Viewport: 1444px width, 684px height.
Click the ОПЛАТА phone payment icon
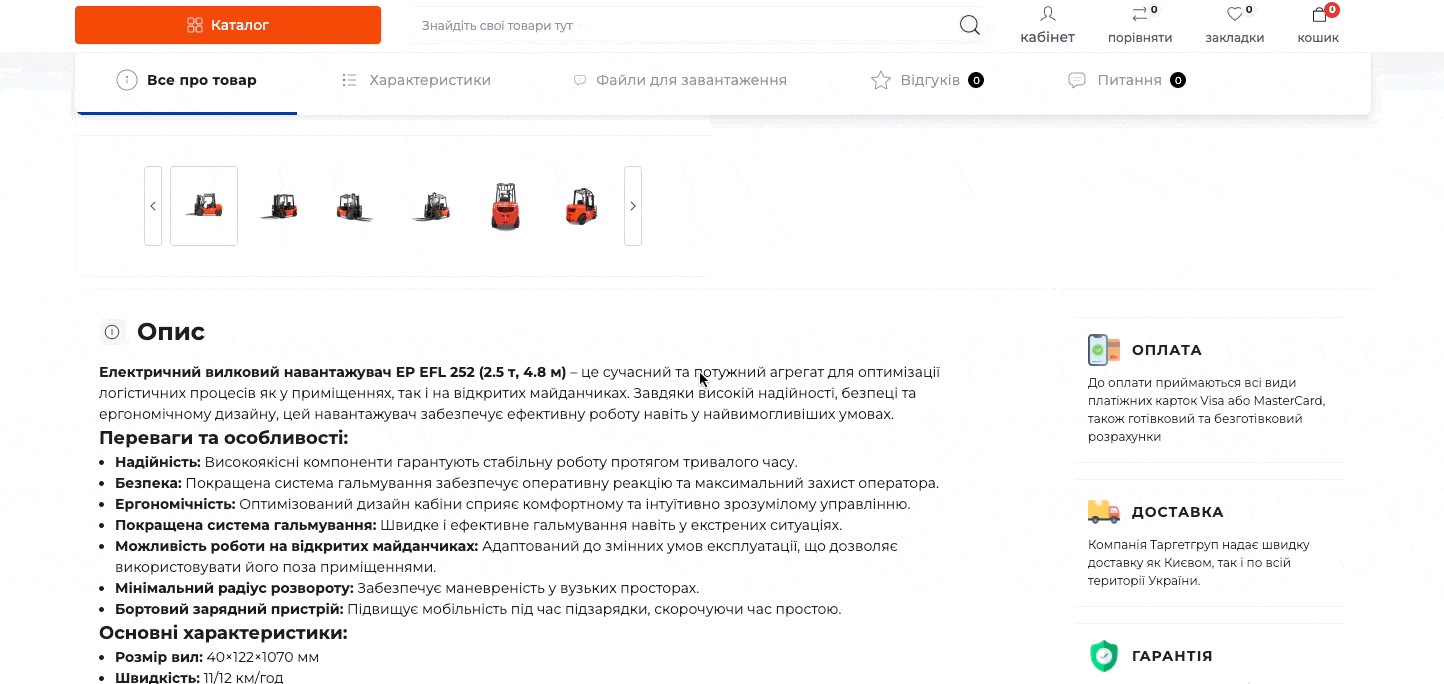pos(1104,350)
